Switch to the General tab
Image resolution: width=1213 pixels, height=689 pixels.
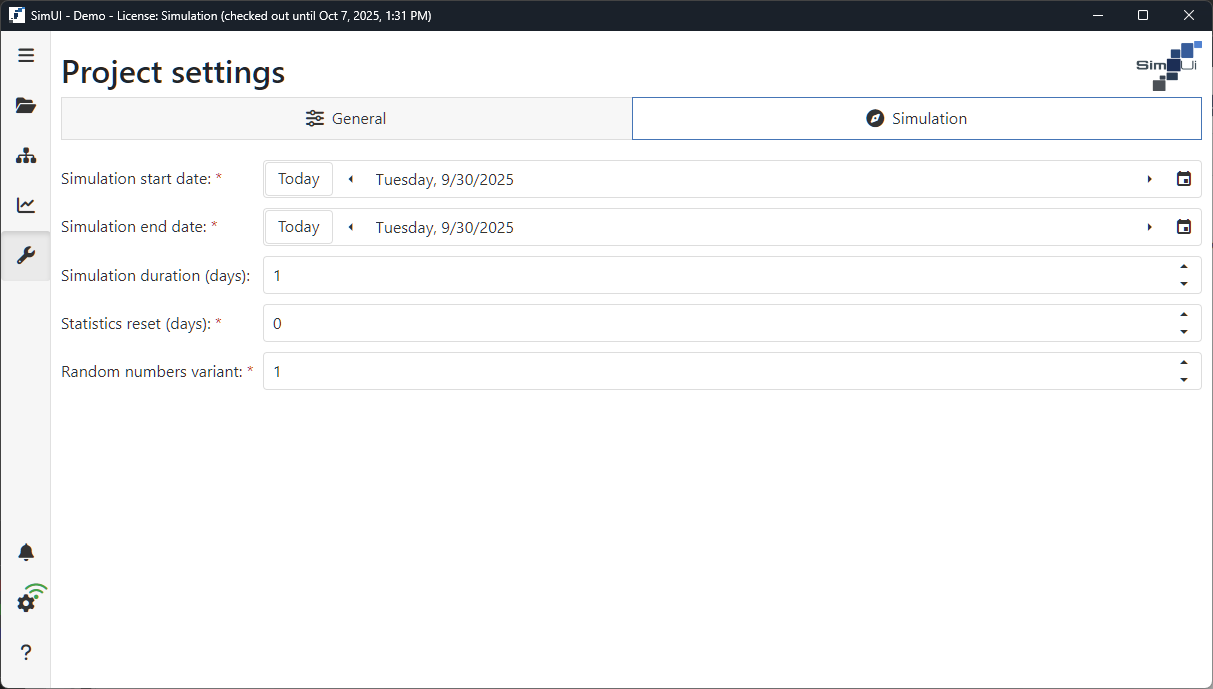pyautogui.click(x=346, y=119)
